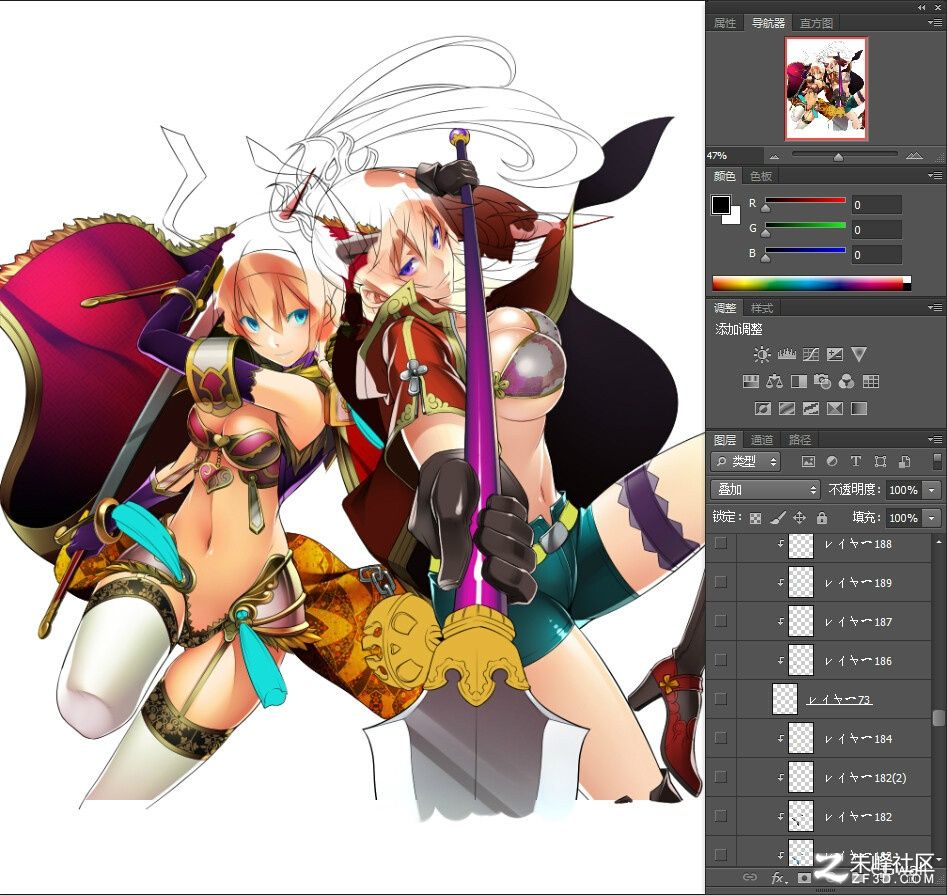Select the layer named レイヤー73

(839, 699)
